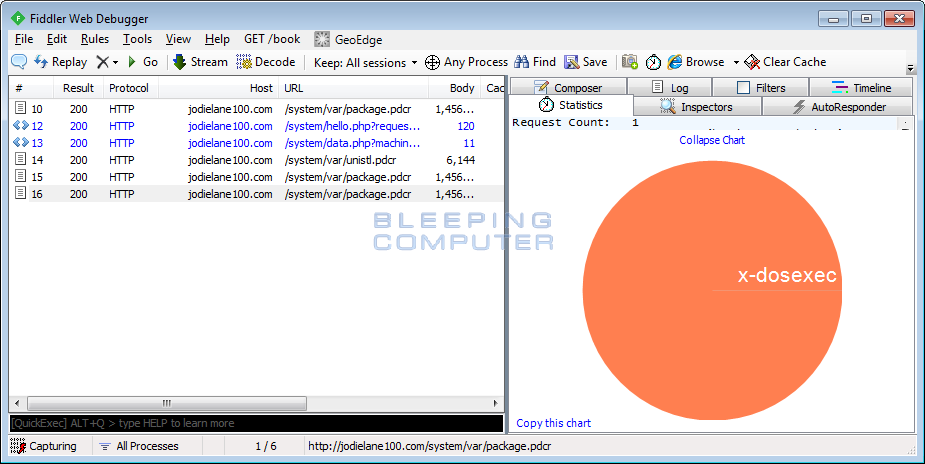Sort sessions by Result column header
The height and width of the screenshot is (464, 925).
78,88
